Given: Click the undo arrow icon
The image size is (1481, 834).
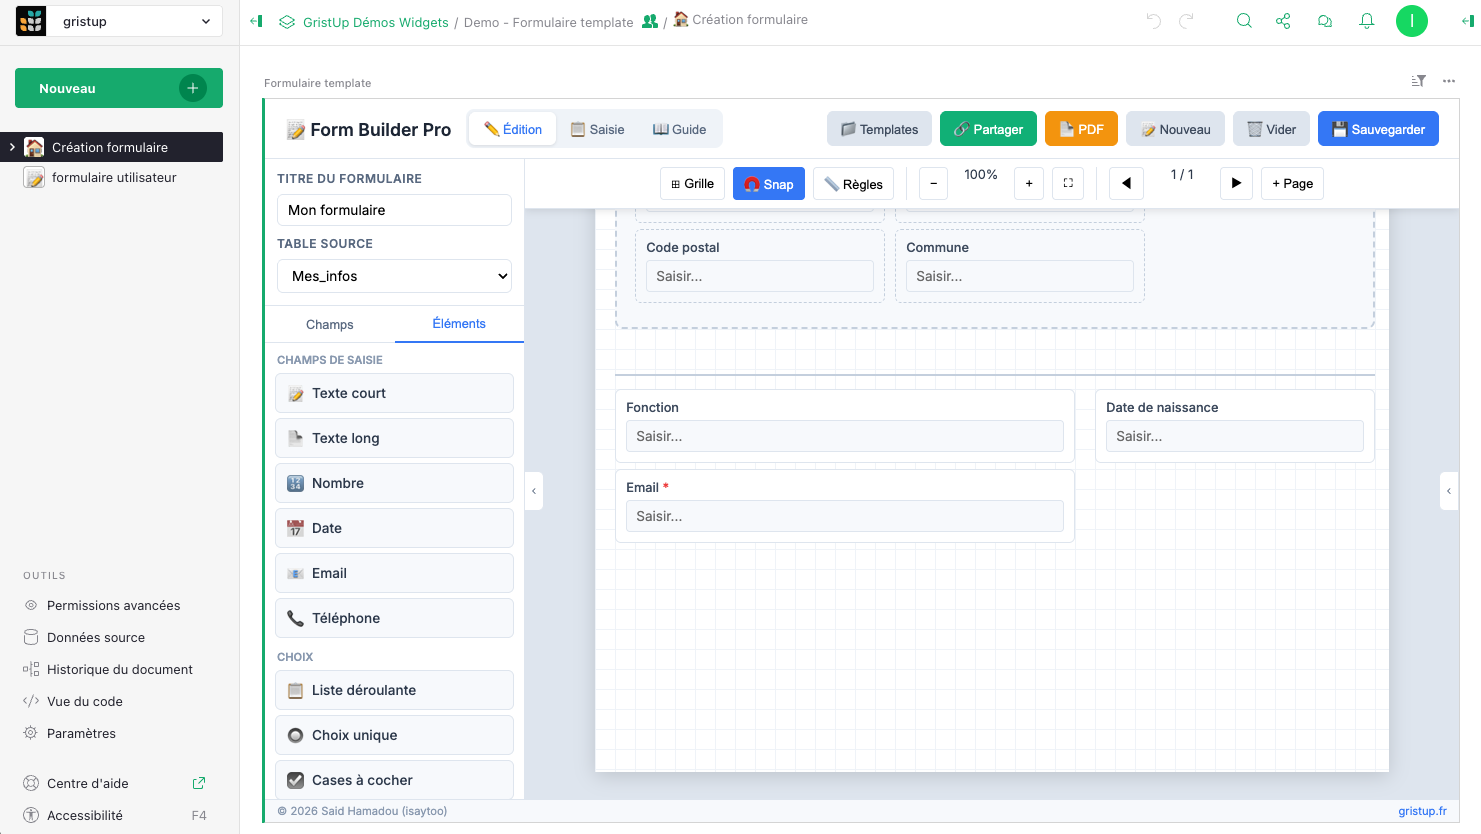Looking at the screenshot, I should (x=1153, y=21).
